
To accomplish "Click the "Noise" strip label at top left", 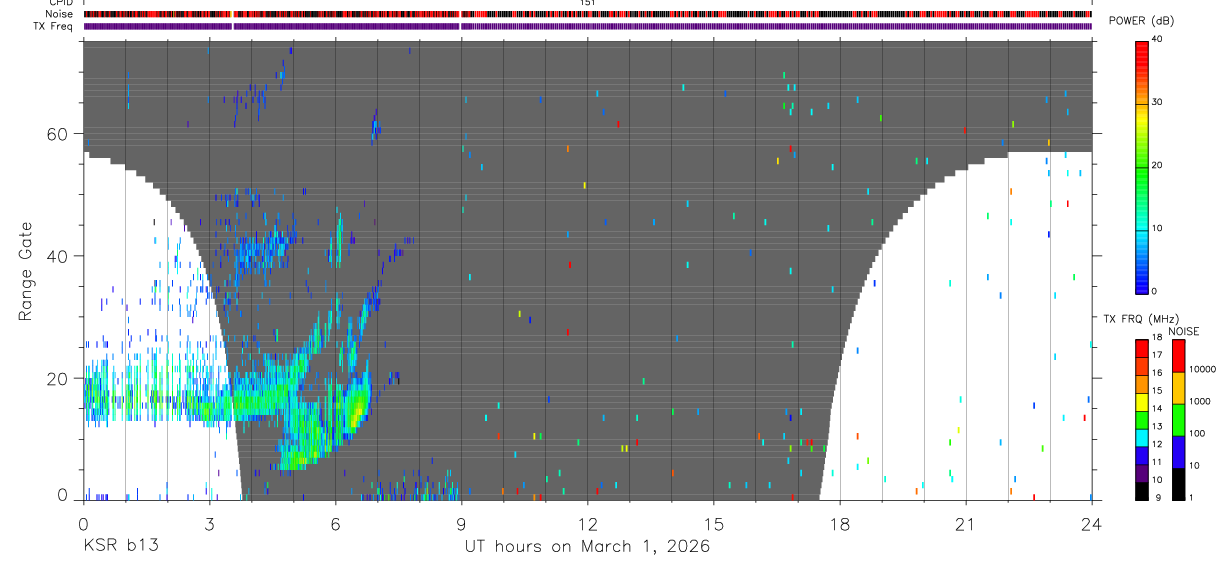I will (61, 14).
